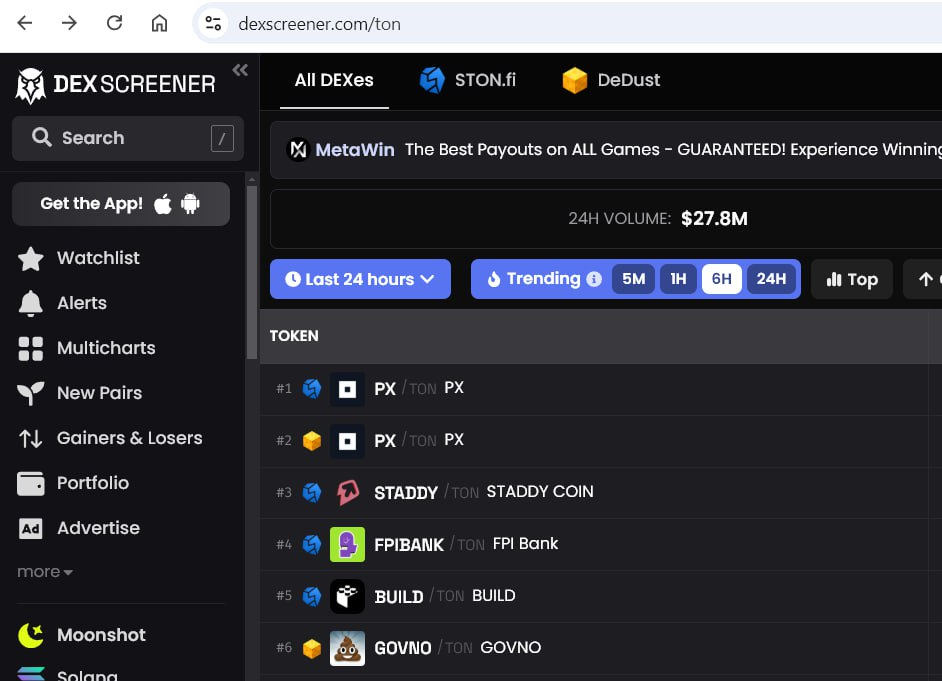
Task: Click the sidebar vertical scrollbar
Action: pyautogui.click(x=252, y=272)
